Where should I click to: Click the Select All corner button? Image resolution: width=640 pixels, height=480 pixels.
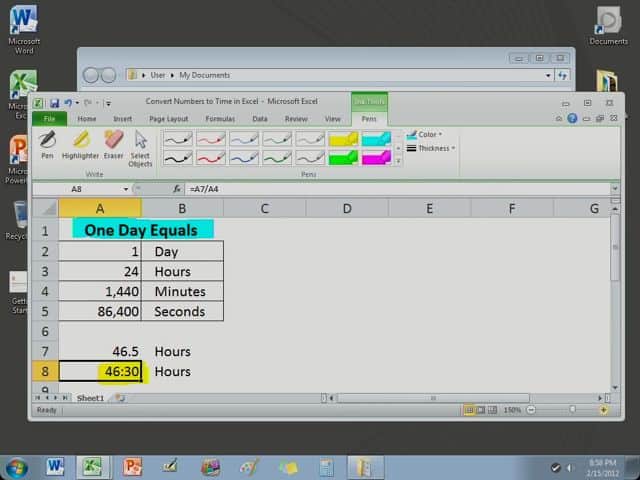[x=45, y=209]
